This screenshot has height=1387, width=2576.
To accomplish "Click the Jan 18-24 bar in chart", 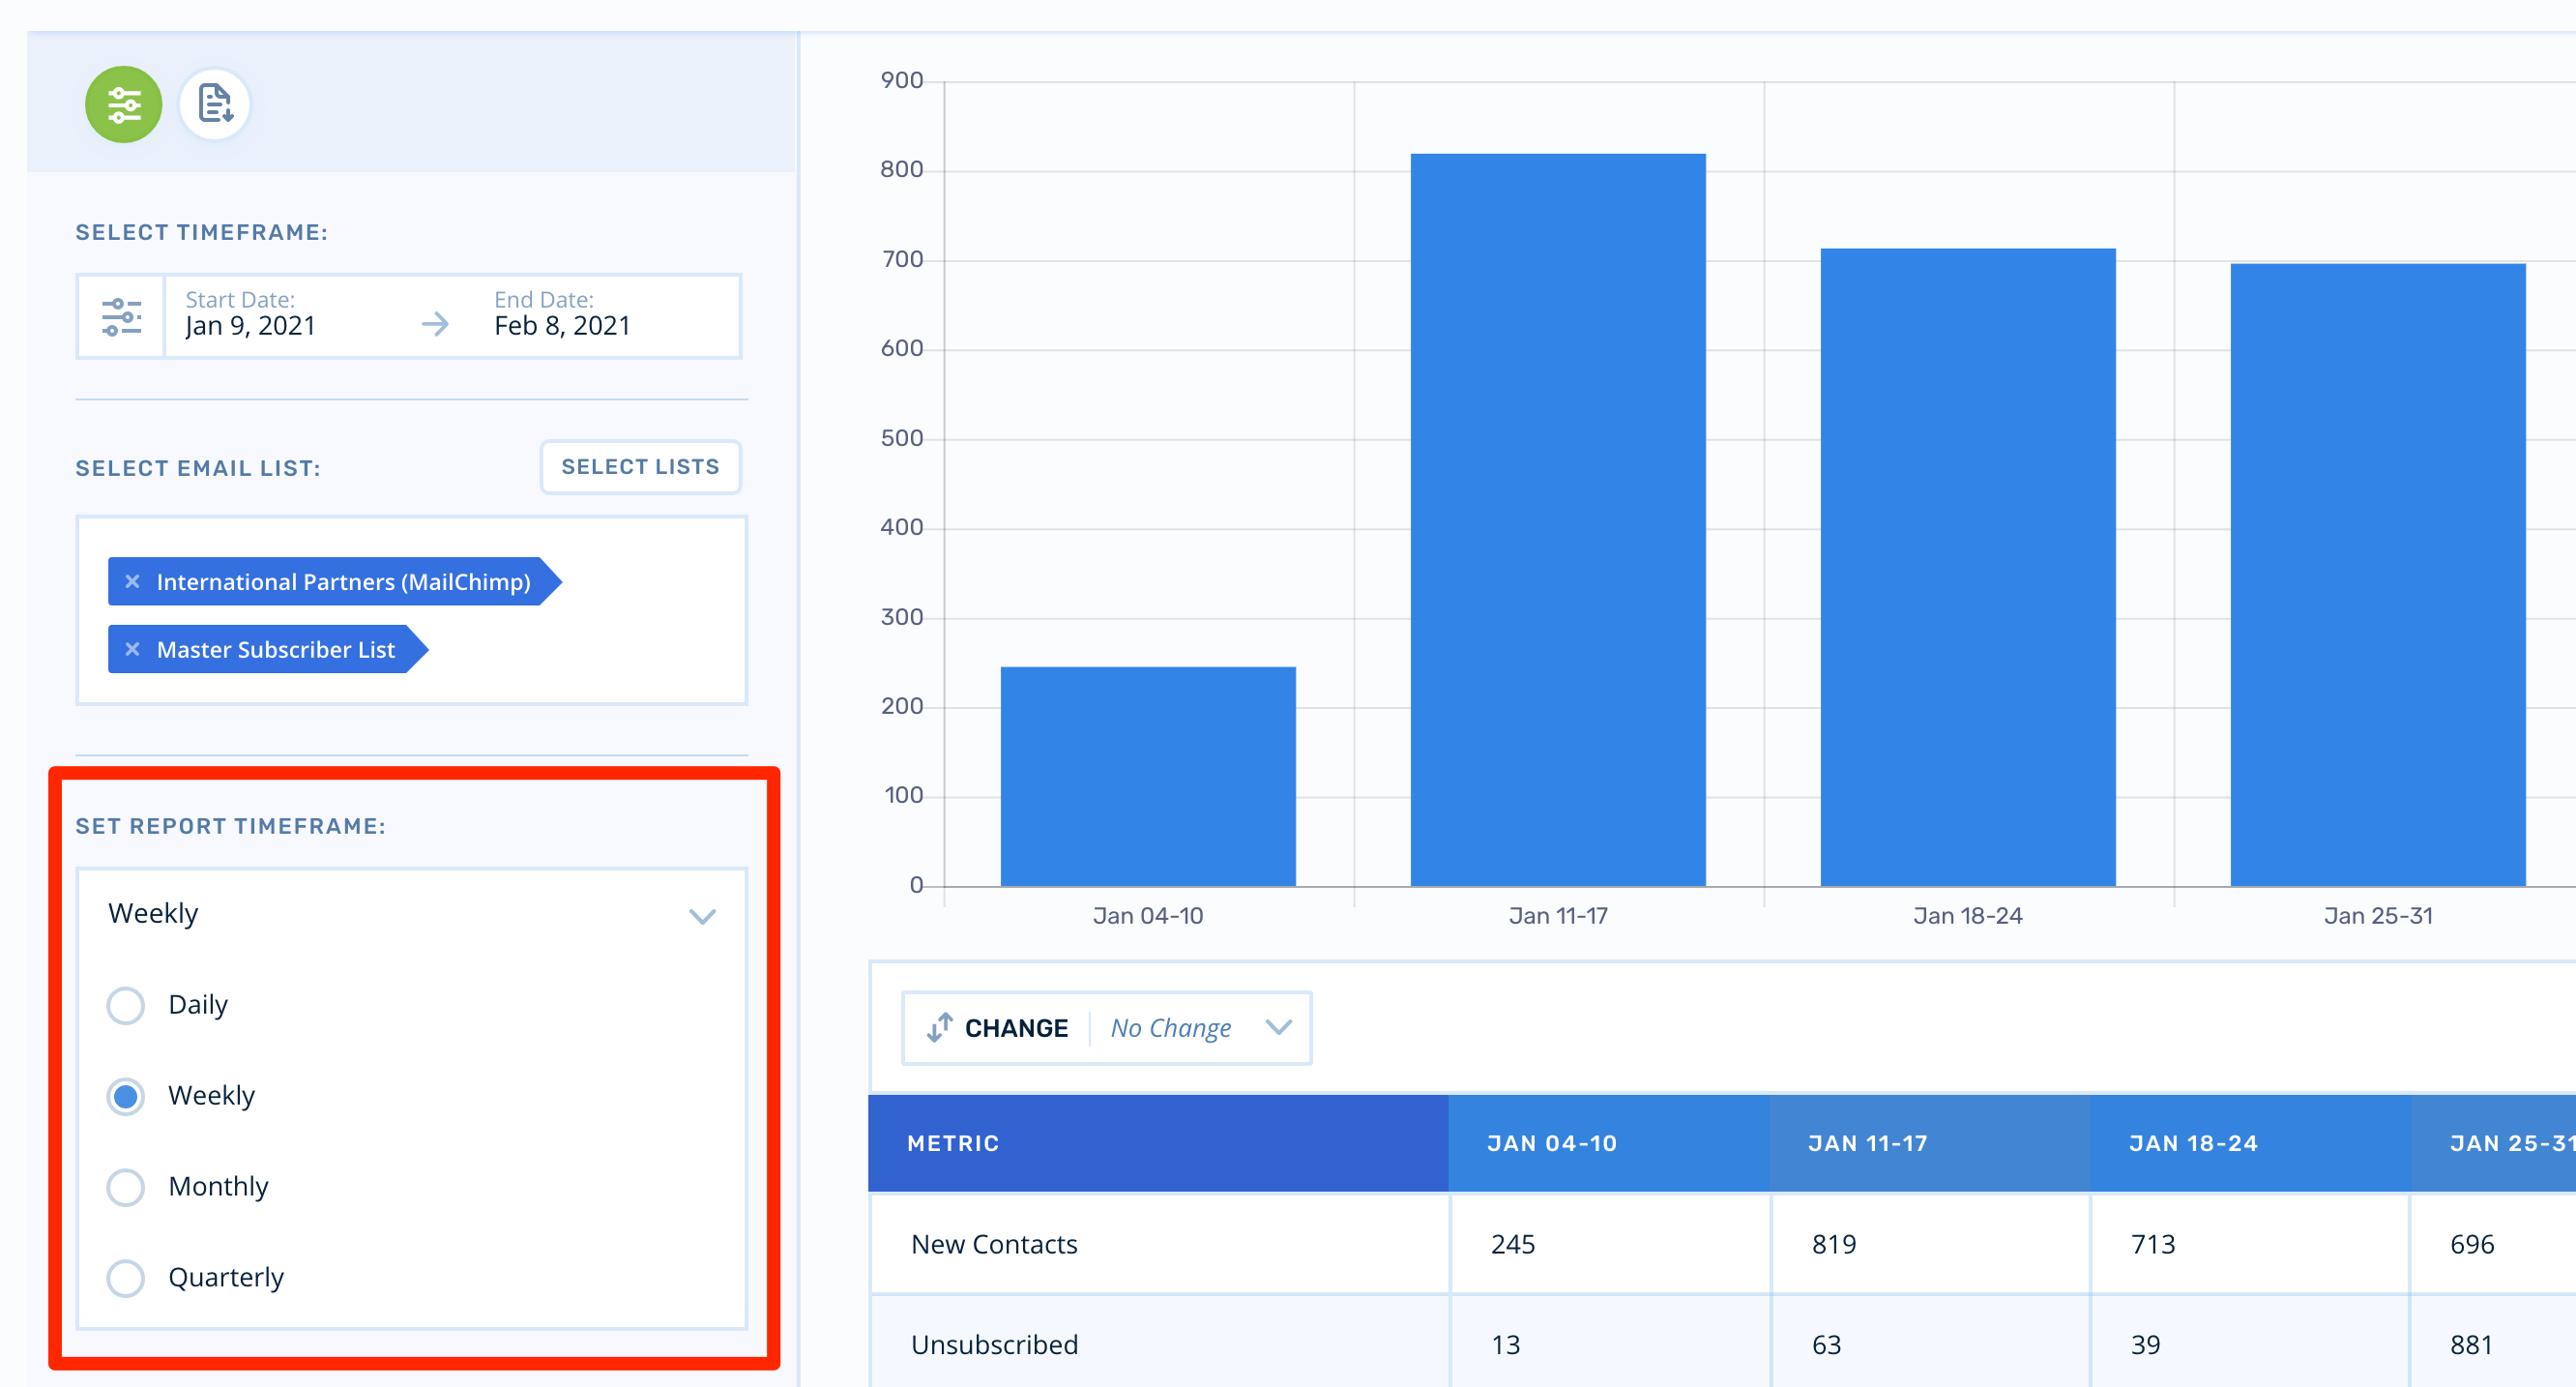I will tap(1967, 567).
